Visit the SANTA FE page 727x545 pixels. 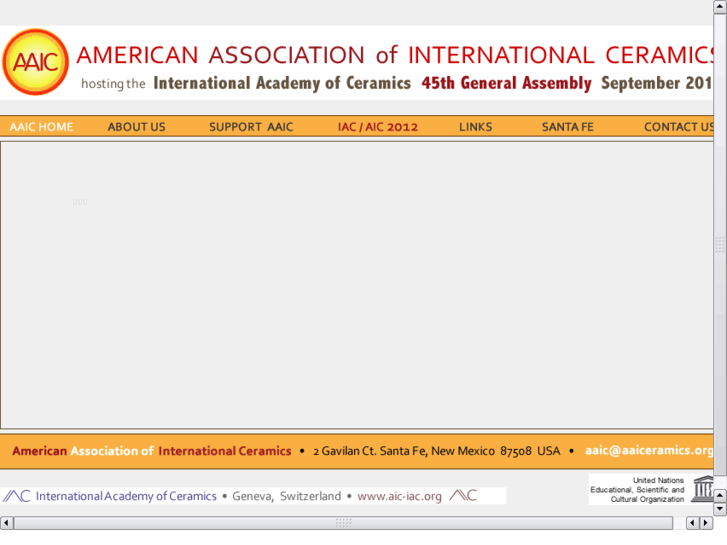coord(568,127)
